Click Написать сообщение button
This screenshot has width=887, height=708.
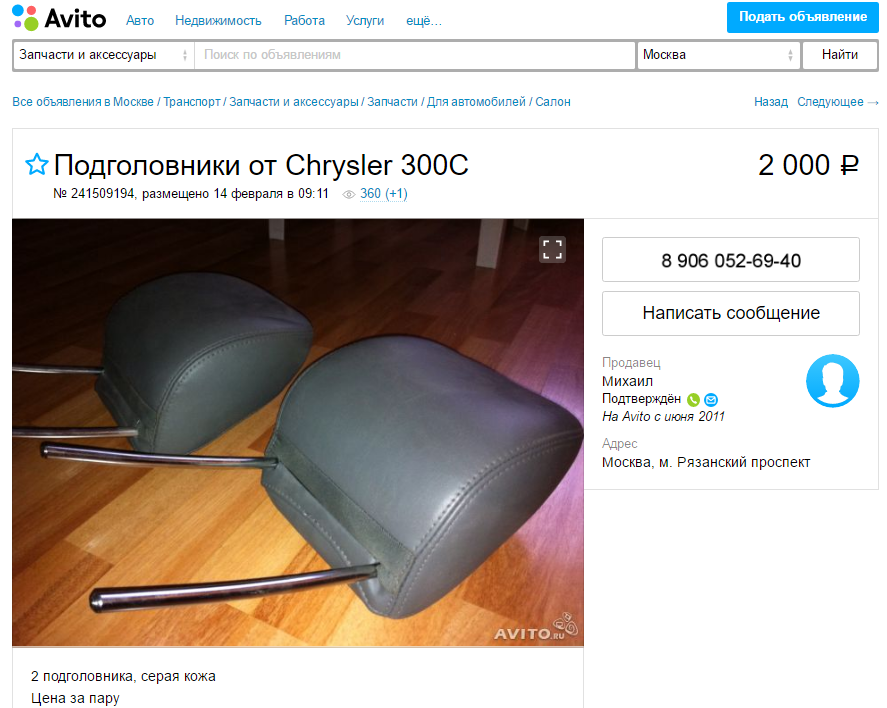pyautogui.click(x=731, y=313)
